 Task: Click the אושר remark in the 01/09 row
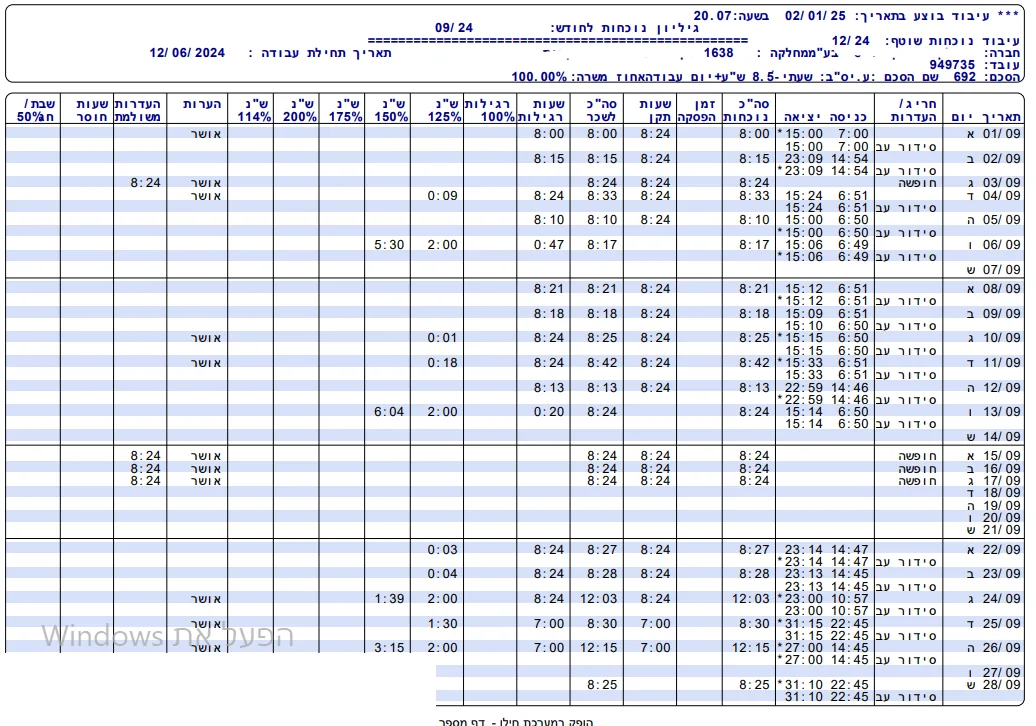(206, 133)
